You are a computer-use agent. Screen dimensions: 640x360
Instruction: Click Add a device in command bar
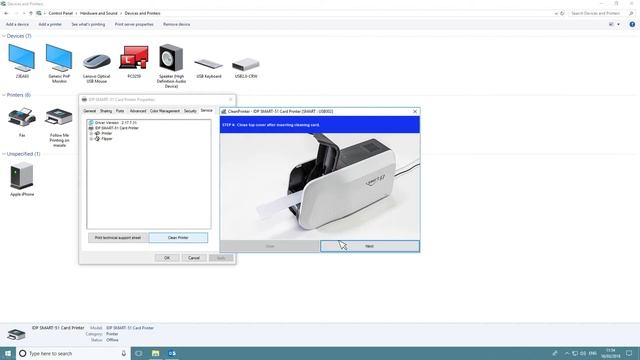pyautogui.click(x=18, y=24)
